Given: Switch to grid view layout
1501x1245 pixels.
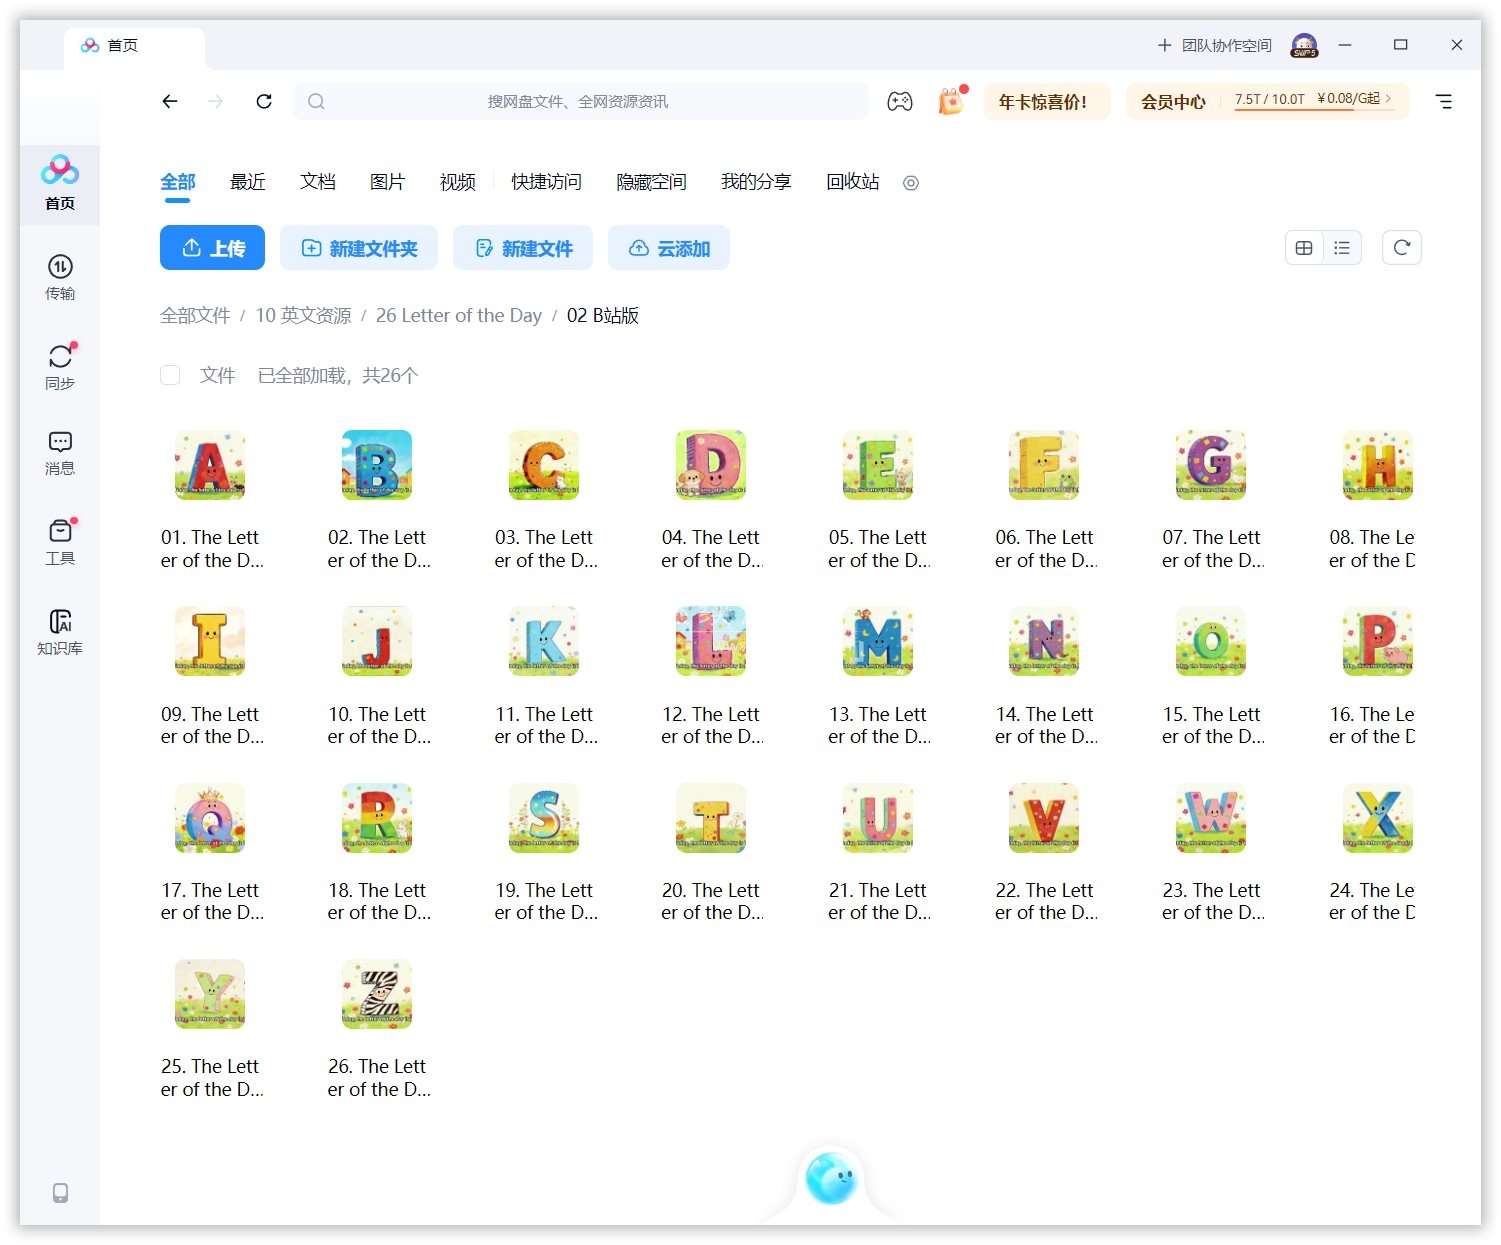Looking at the screenshot, I should click(x=1304, y=248).
